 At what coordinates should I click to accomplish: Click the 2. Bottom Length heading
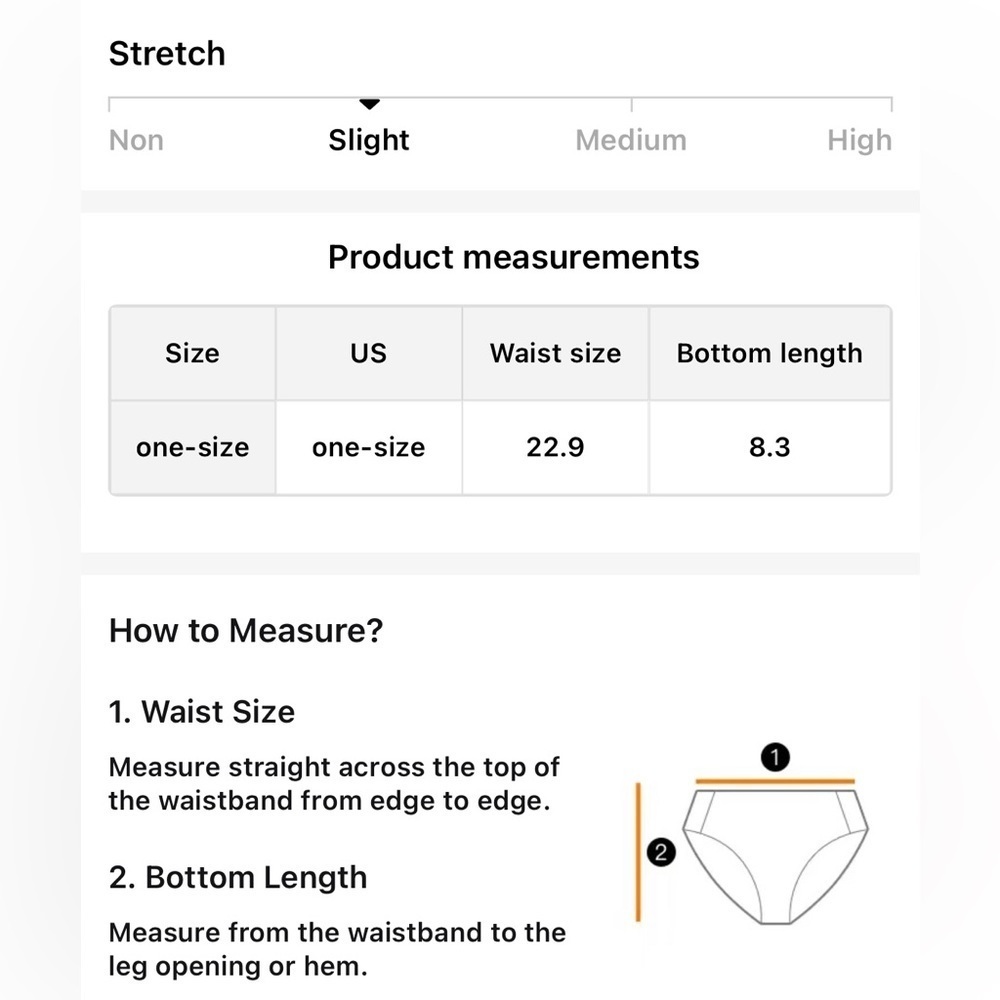click(238, 878)
